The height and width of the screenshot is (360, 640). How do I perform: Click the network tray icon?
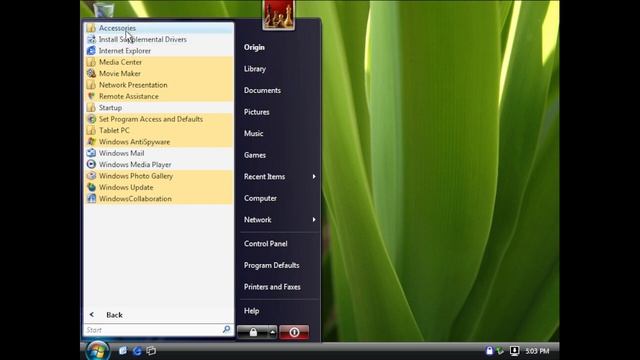[500, 351]
